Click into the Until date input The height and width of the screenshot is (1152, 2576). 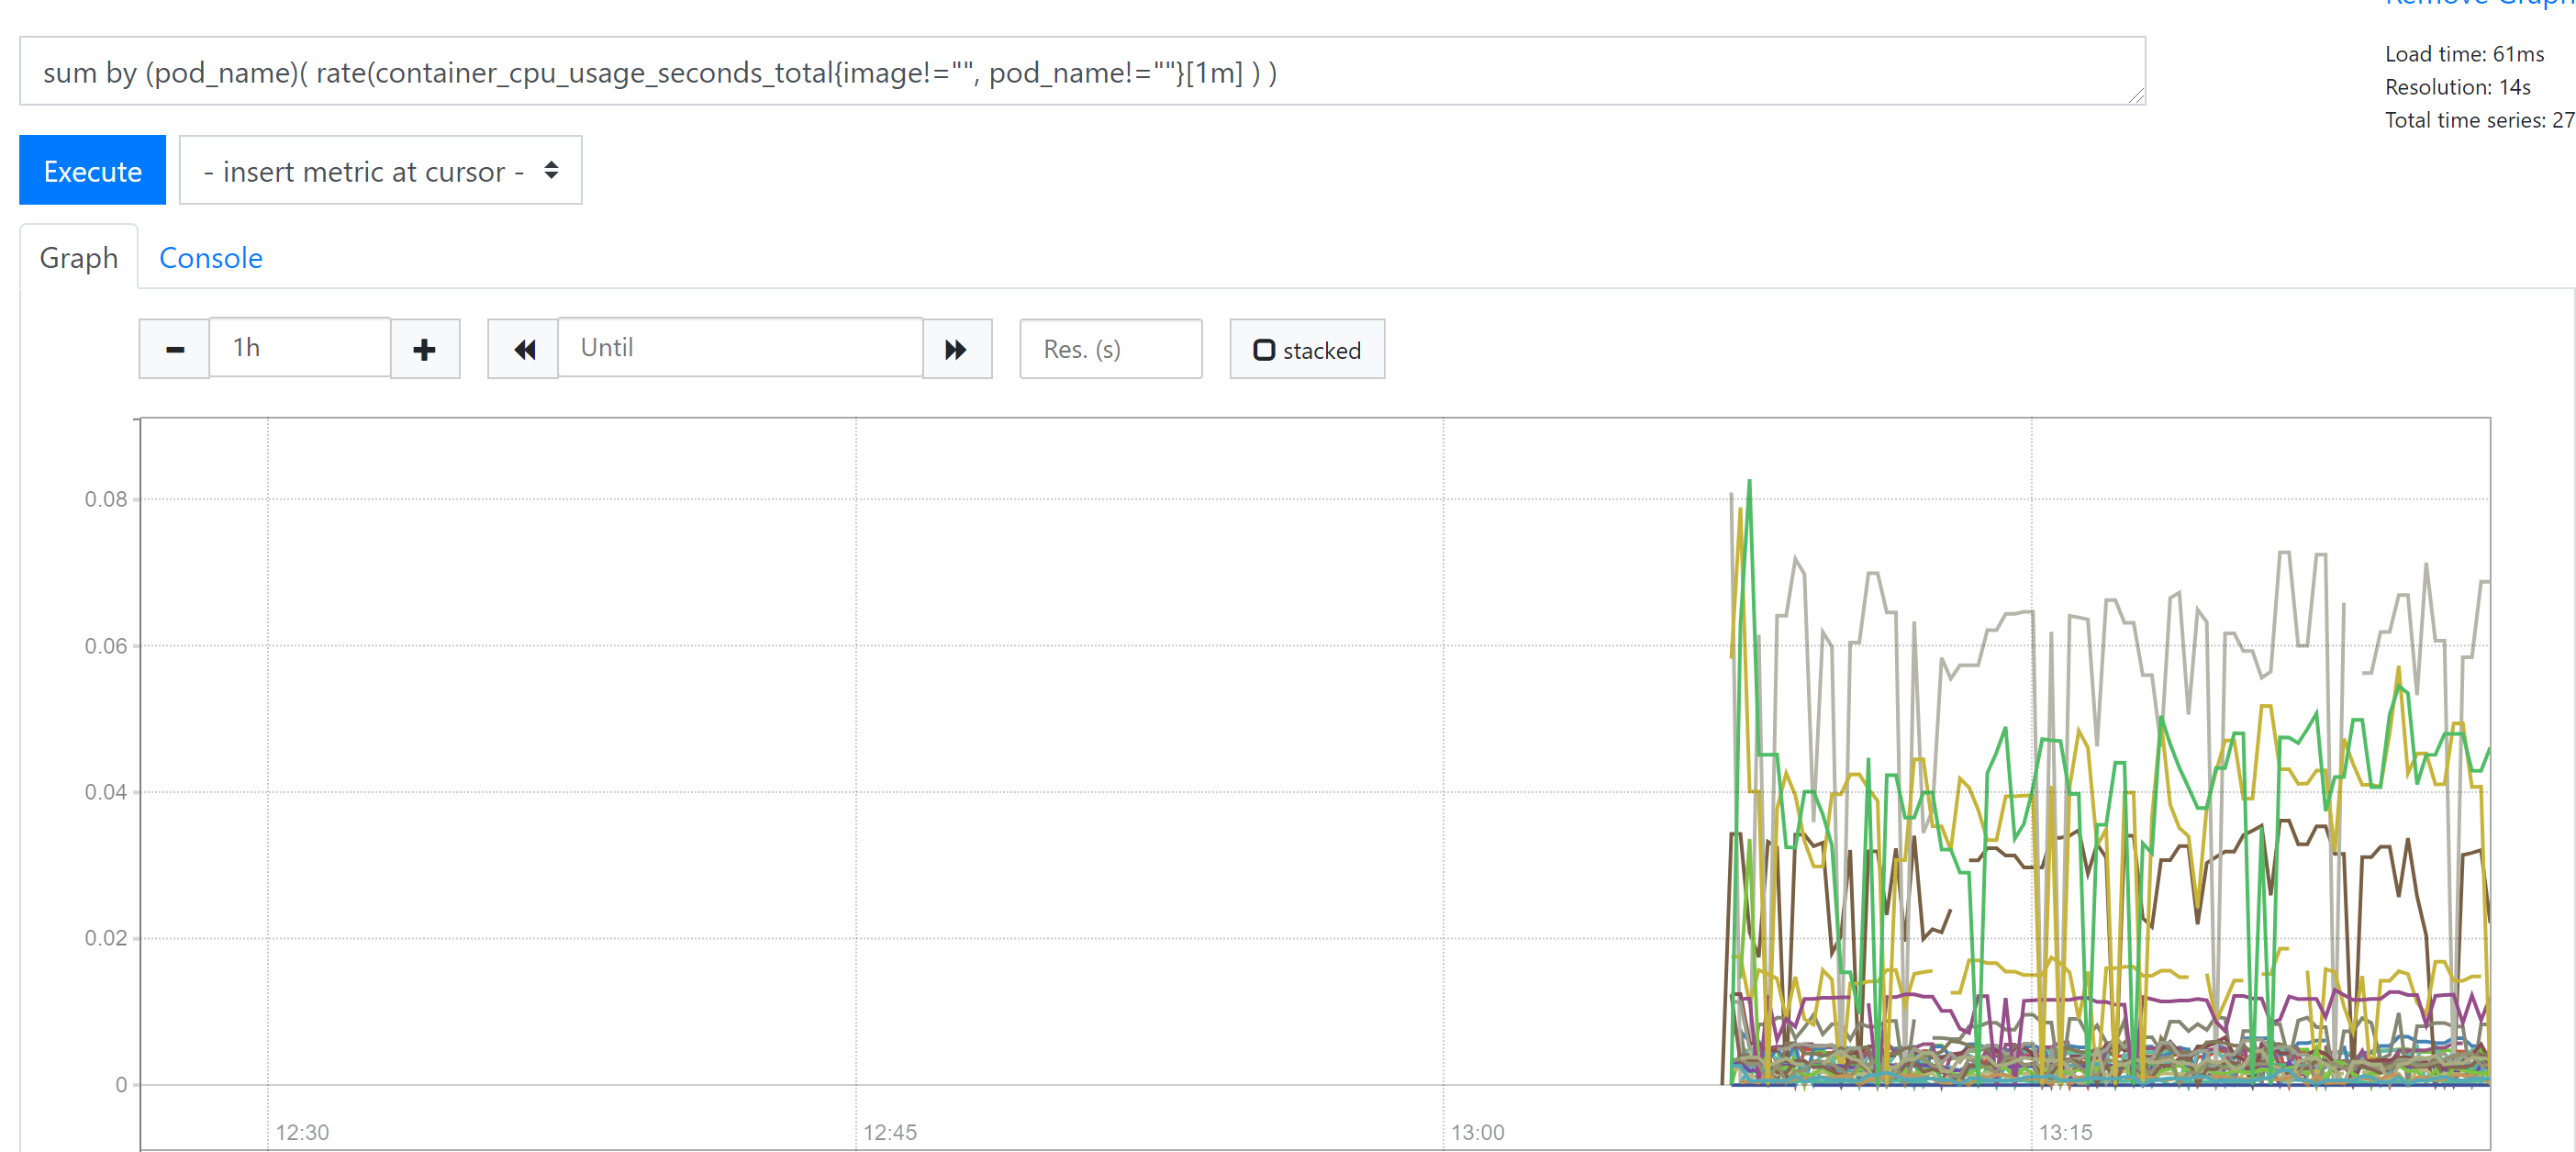coord(739,348)
